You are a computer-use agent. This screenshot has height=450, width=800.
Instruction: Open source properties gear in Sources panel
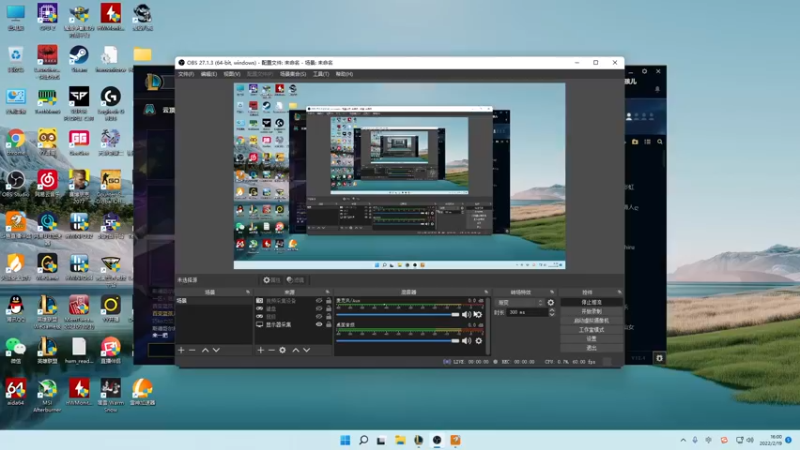[x=283, y=350]
